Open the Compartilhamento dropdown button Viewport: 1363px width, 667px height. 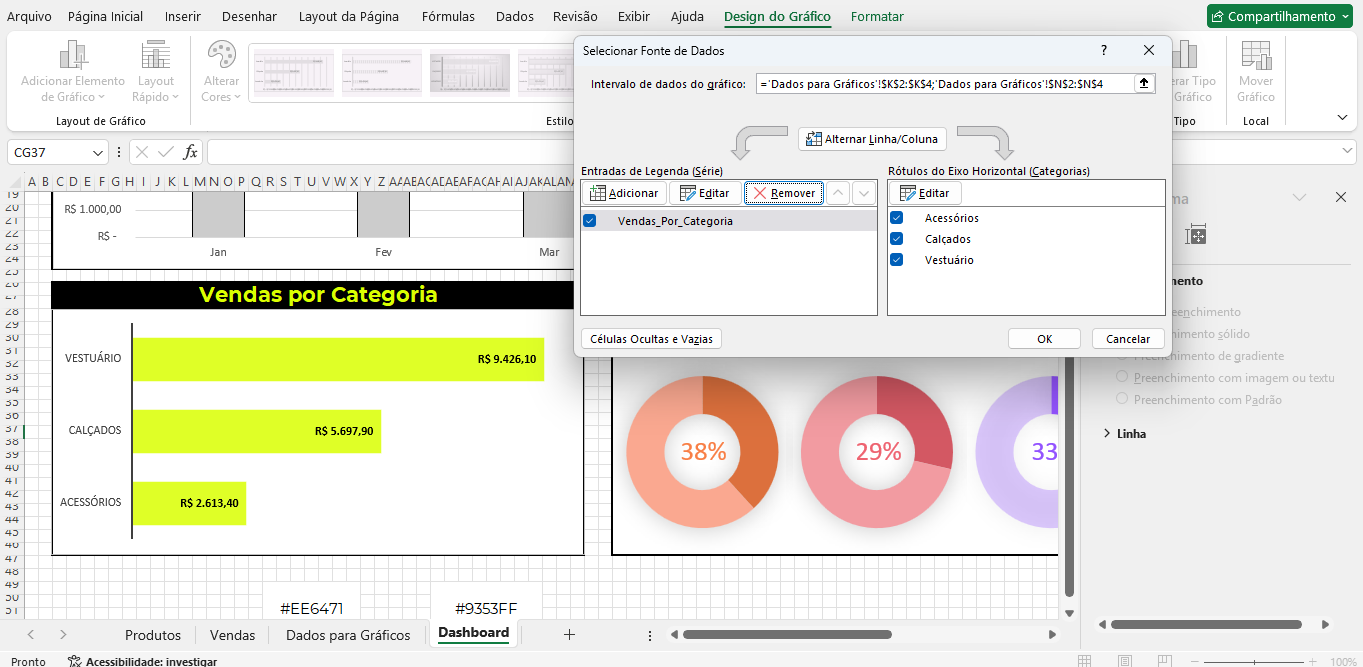pyautogui.click(x=1281, y=16)
